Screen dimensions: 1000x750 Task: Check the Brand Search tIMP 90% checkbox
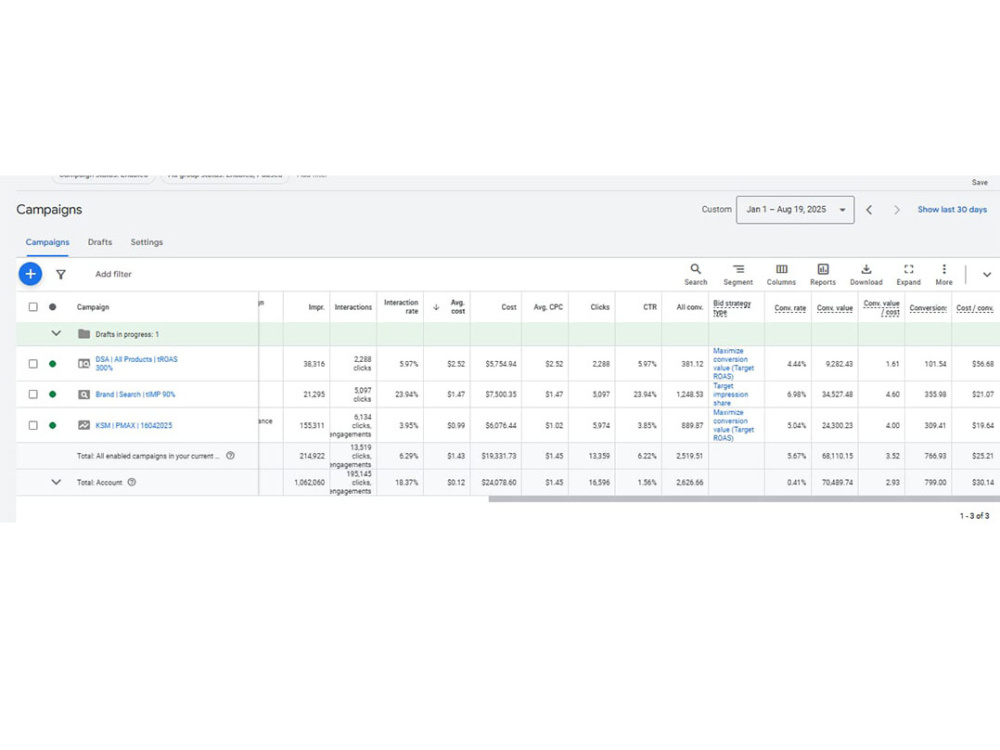(x=33, y=394)
